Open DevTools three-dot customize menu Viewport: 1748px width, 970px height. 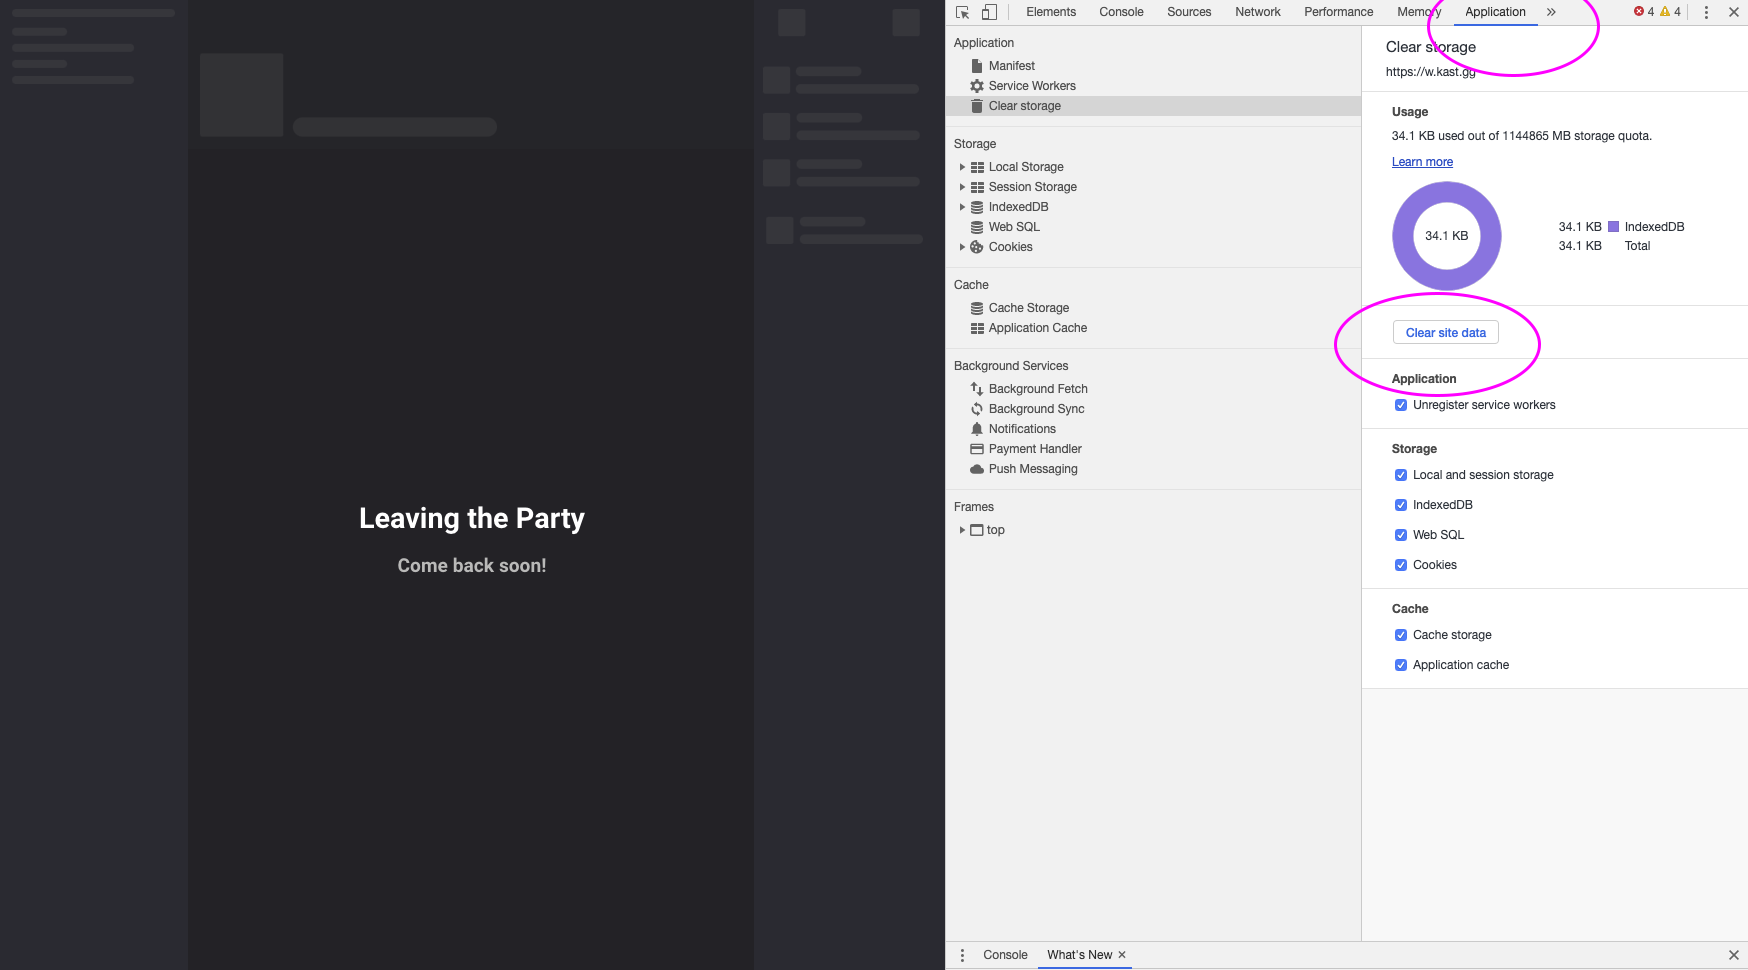[1706, 12]
